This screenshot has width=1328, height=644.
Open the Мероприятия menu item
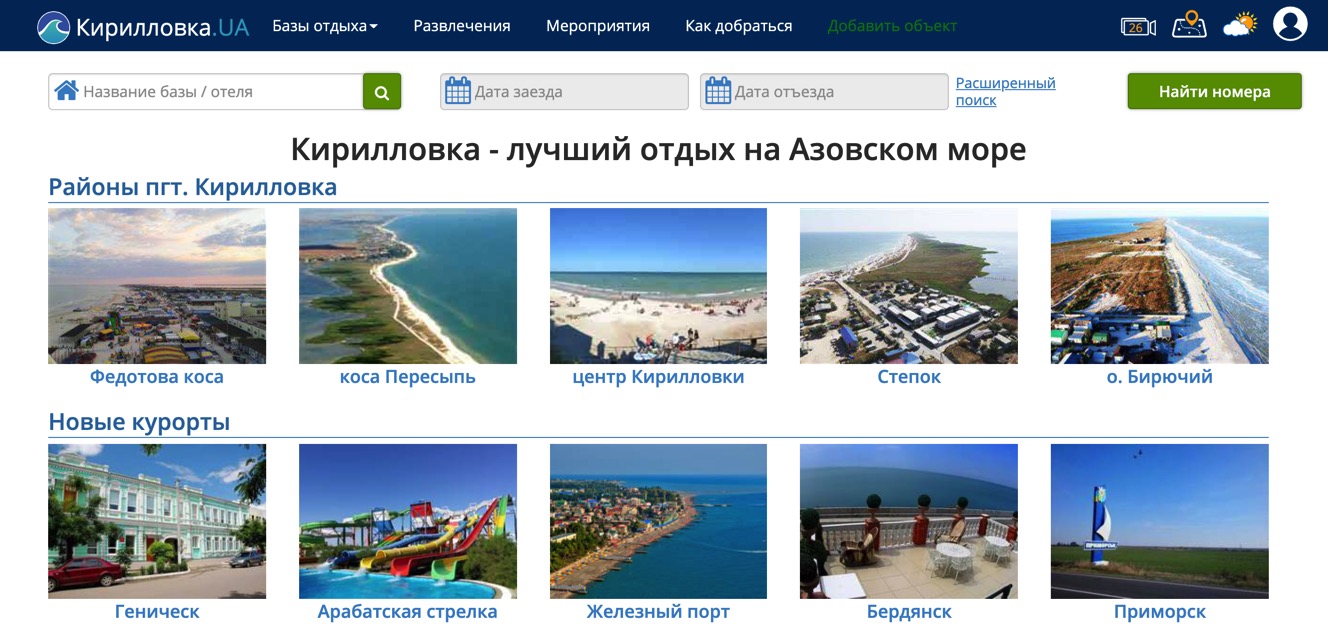(598, 26)
